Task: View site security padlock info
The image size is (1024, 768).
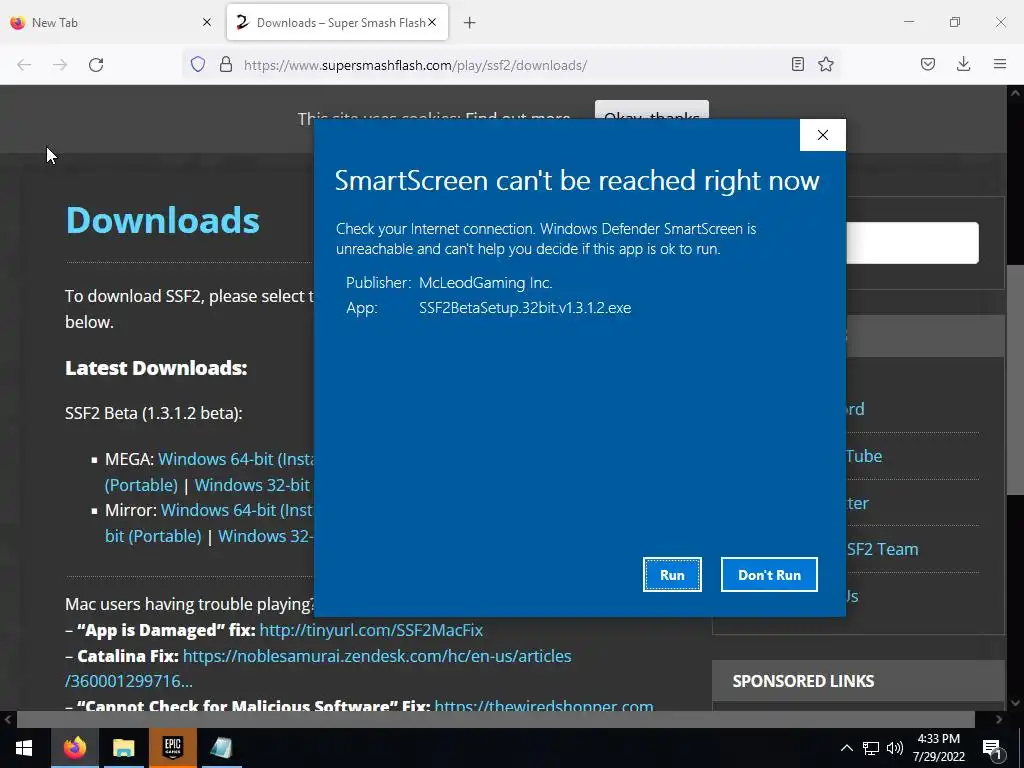Action: click(x=226, y=65)
